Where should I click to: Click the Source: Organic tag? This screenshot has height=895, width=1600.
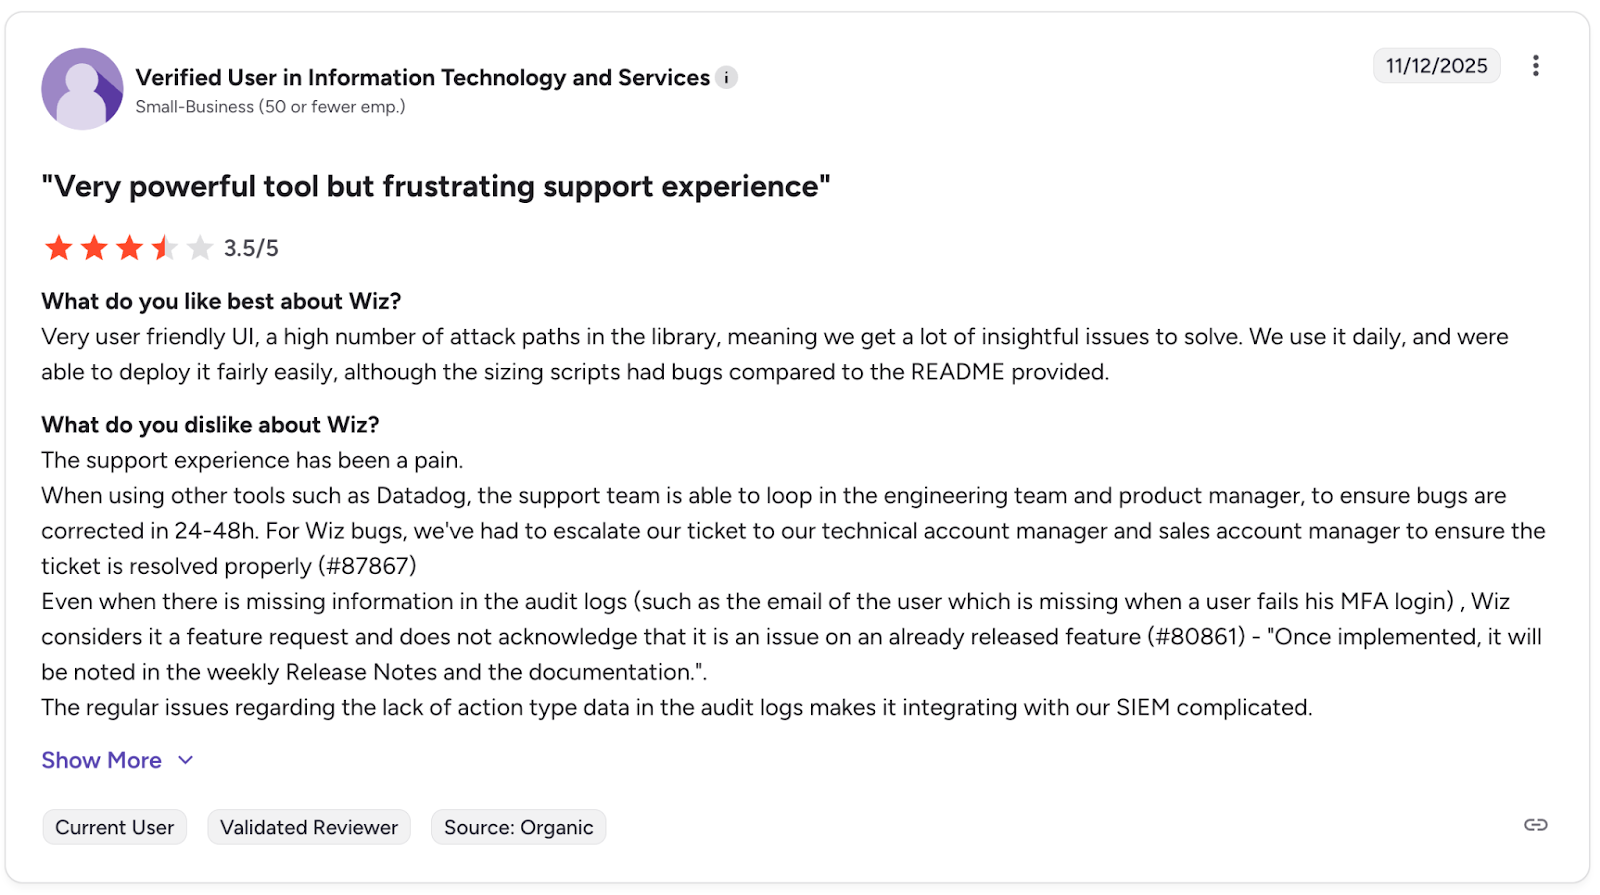(518, 827)
